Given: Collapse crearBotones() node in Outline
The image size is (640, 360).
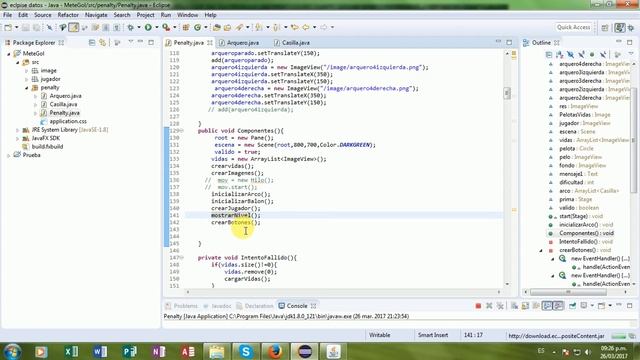Looking at the screenshot, I should pos(541,250).
